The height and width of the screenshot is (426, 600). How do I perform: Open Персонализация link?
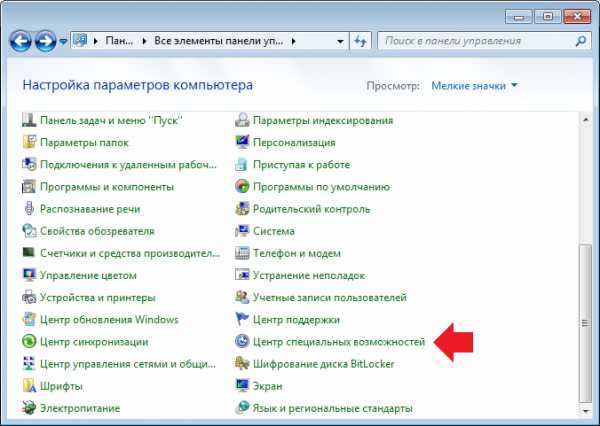click(294, 142)
